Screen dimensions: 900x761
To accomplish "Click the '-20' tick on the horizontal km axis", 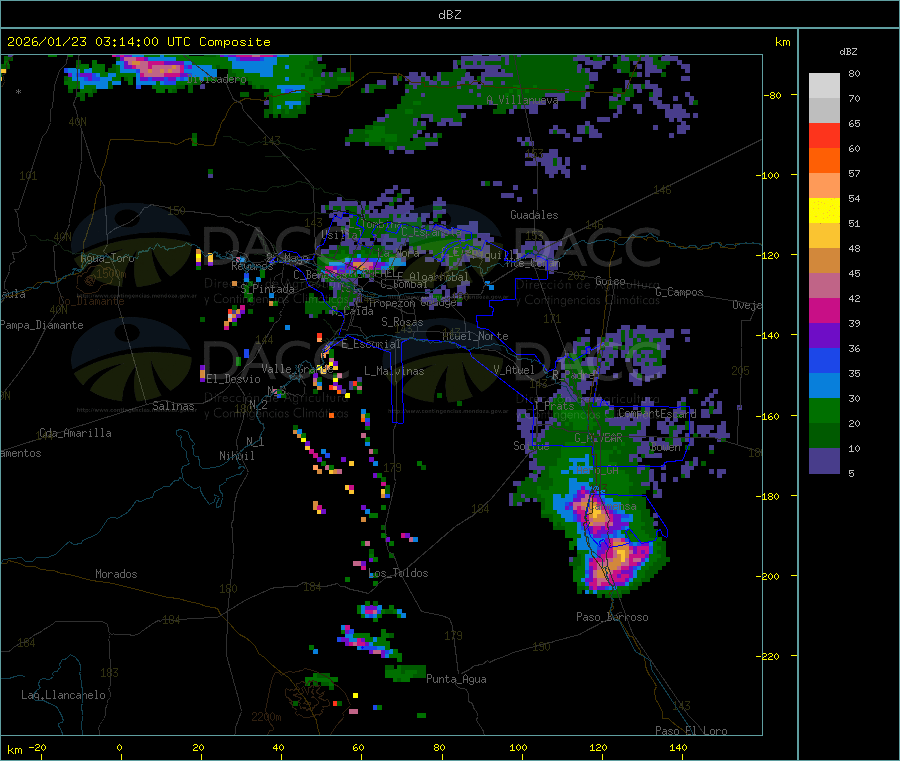I will pos(37,748).
